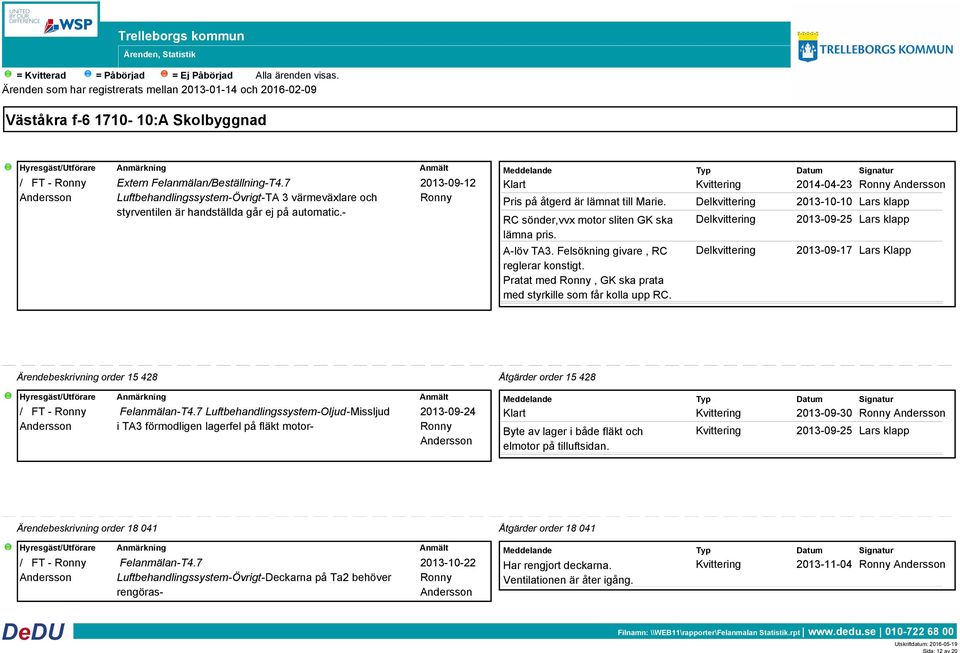
Task: Click the date 2013-10-10
Action: tap(824, 202)
